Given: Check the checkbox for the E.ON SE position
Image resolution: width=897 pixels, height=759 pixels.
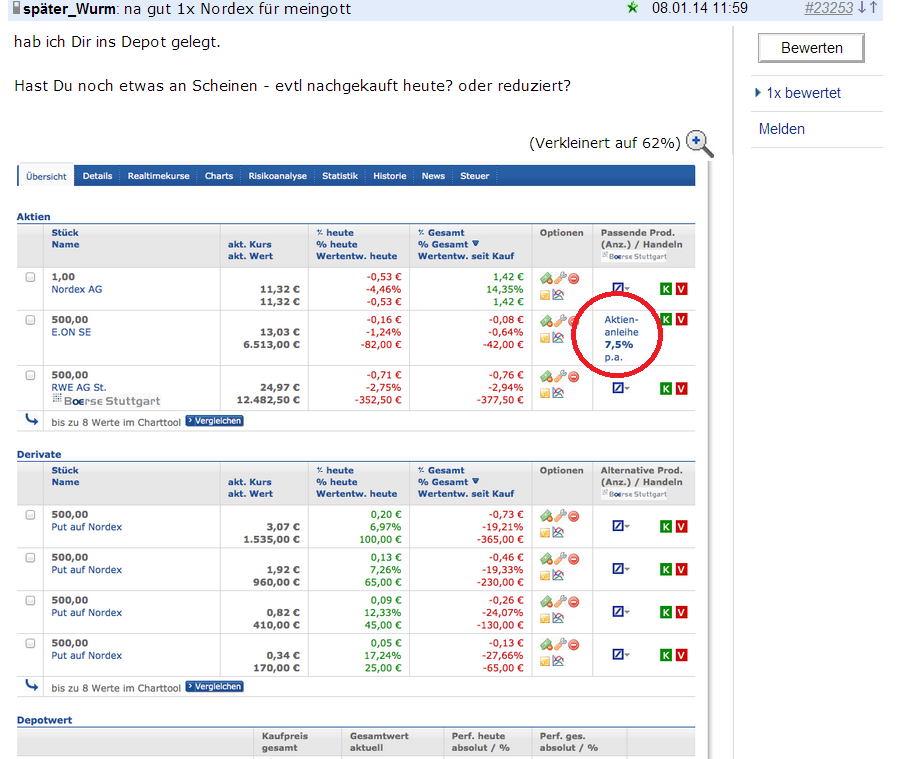Looking at the screenshot, I should 30,320.
